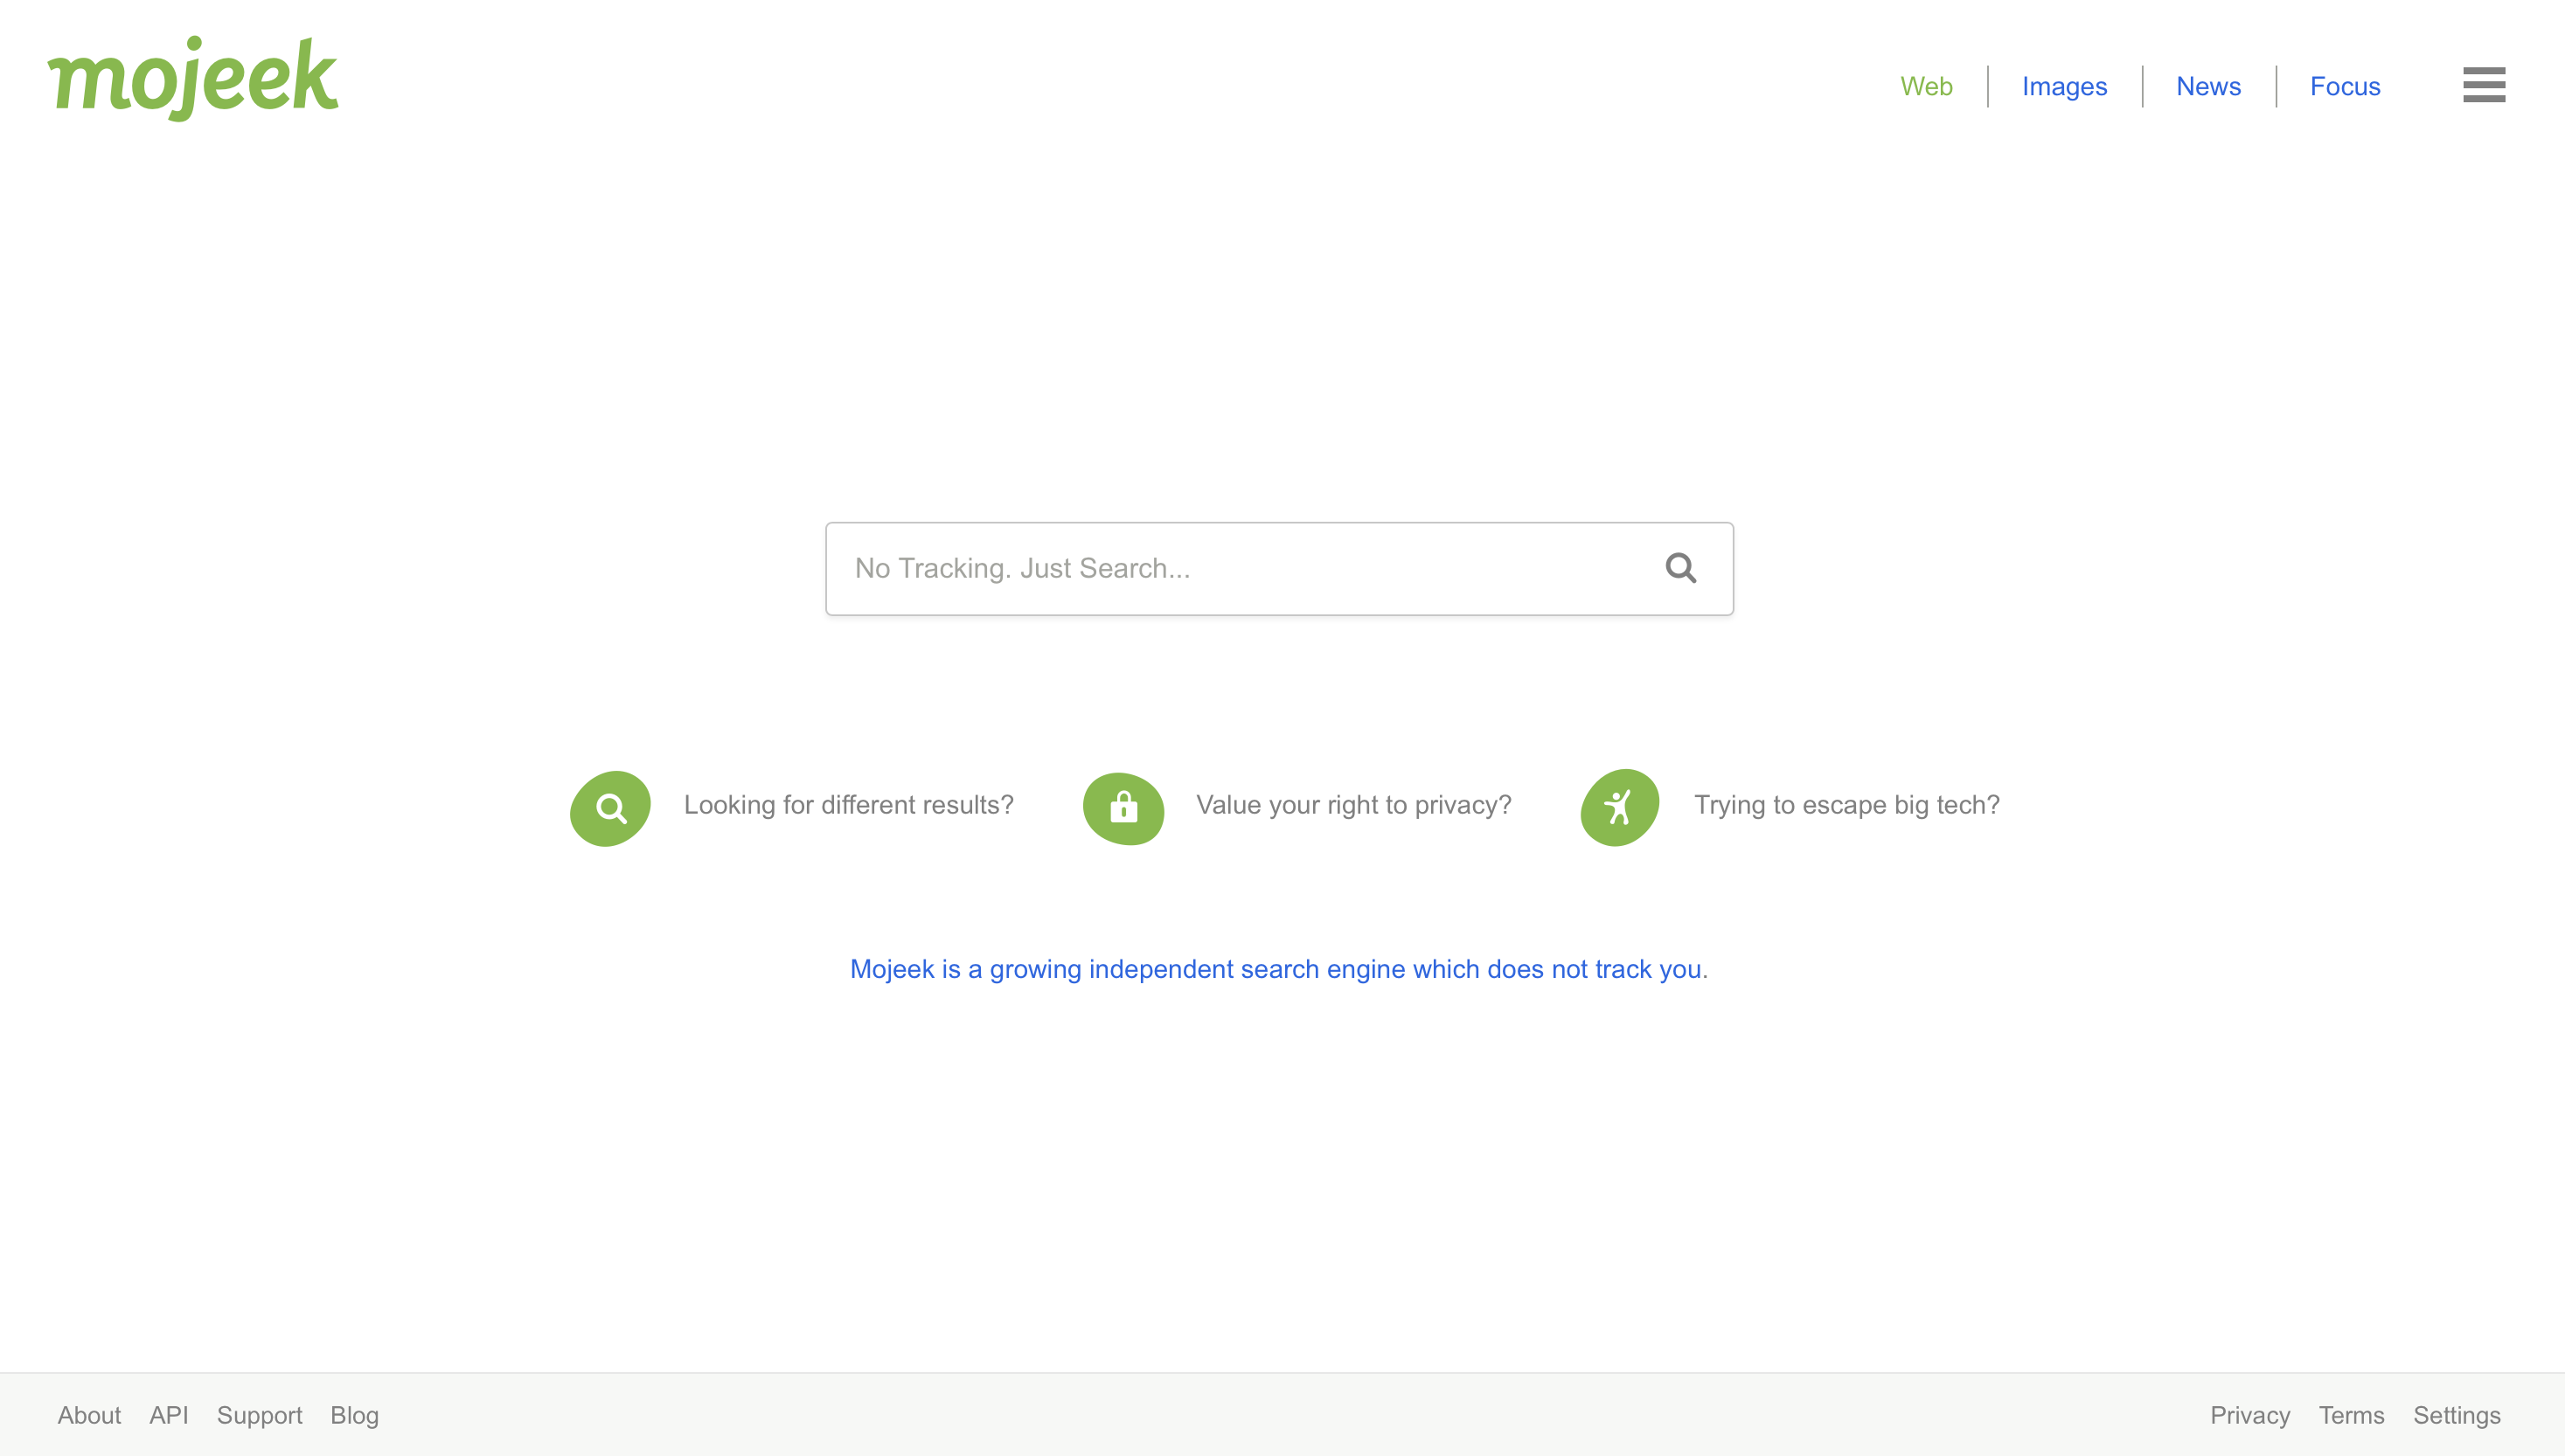Switch to the Web search tab
This screenshot has width=2565, height=1456.
(x=1925, y=86)
